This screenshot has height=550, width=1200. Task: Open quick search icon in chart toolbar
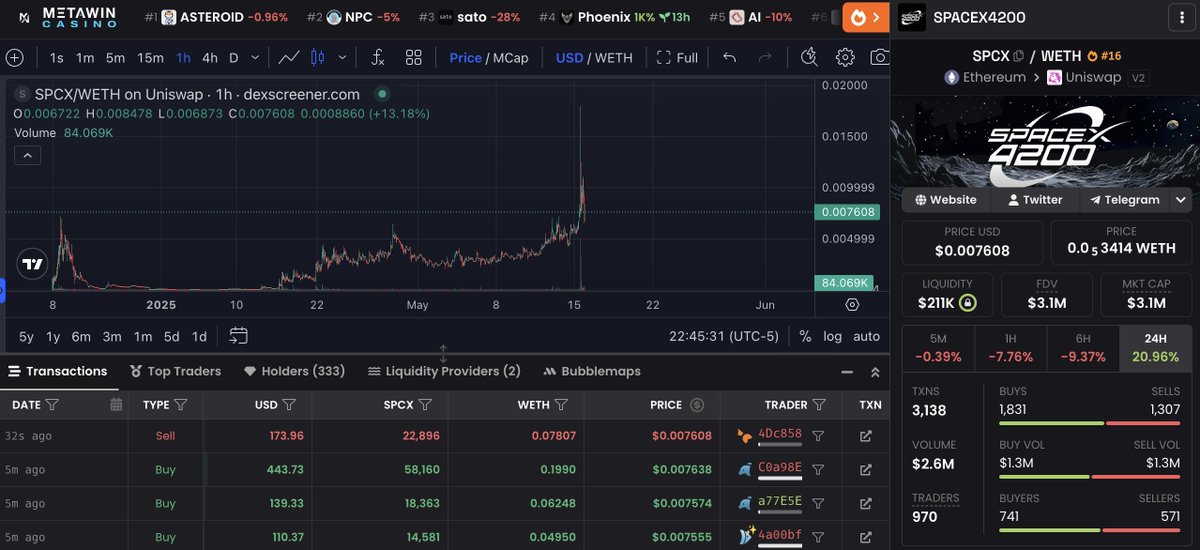tap(809, 57)
